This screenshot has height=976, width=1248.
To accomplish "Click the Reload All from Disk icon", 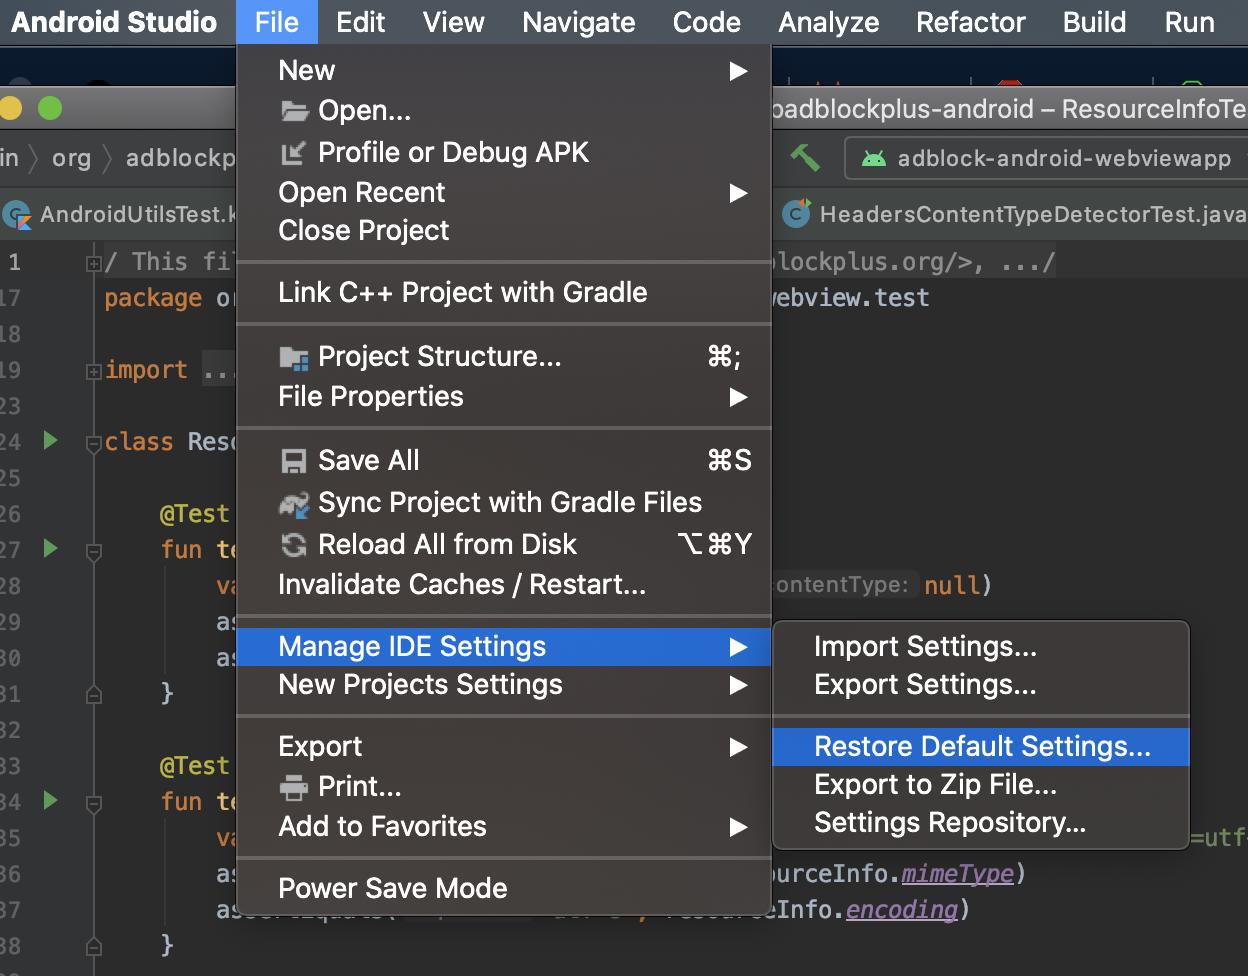I will (x=294, y=545).
